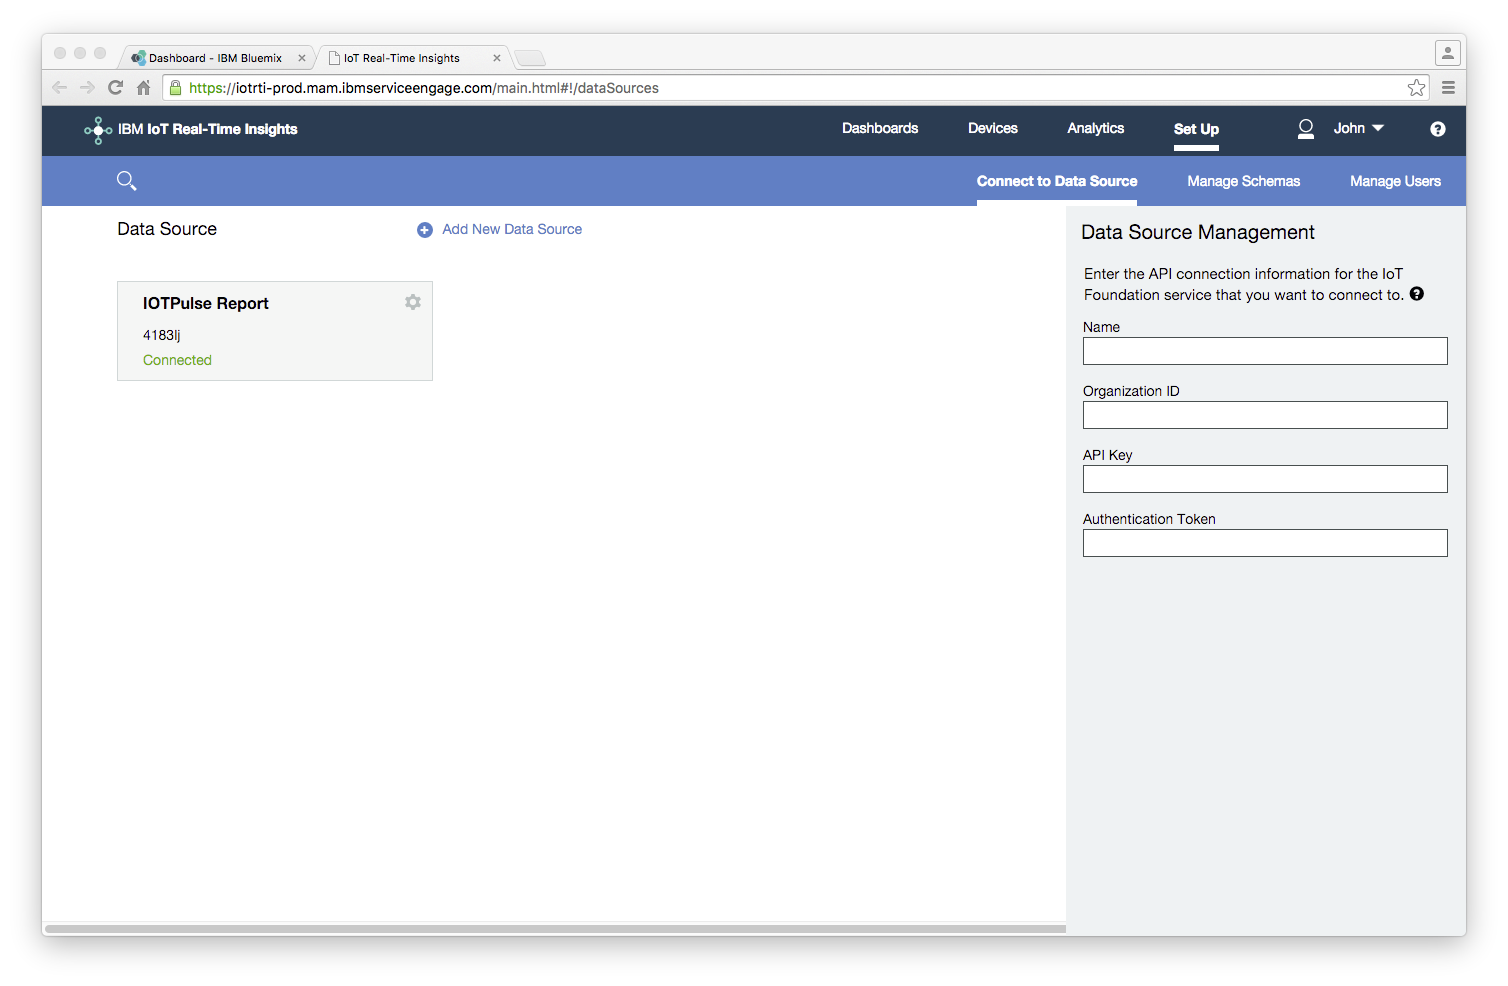Switch to Dashboard - IBM Bluemix browser tab
Screen dimensions: 1508x986
tap(215, 58)
